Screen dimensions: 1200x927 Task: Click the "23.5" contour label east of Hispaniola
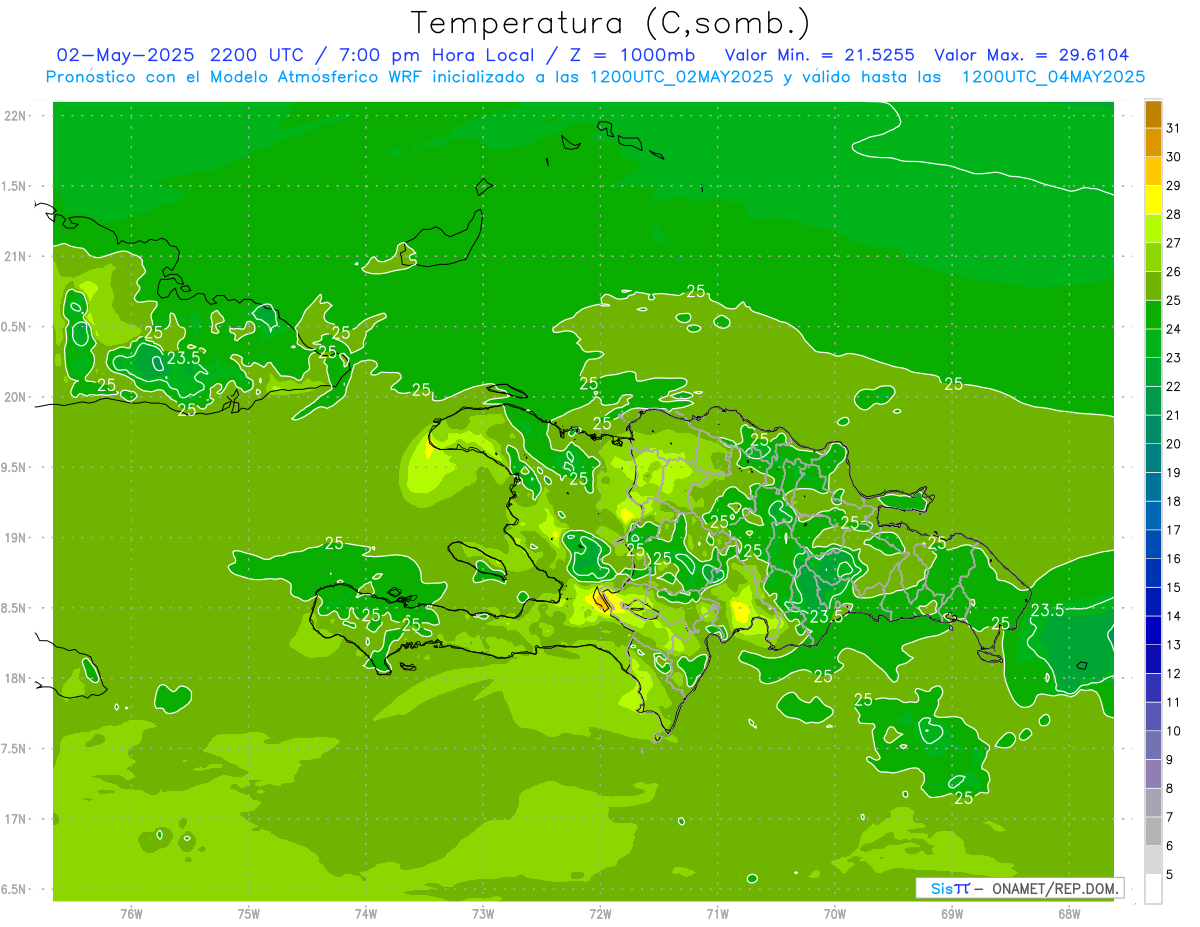click(x=1047, y=610)
